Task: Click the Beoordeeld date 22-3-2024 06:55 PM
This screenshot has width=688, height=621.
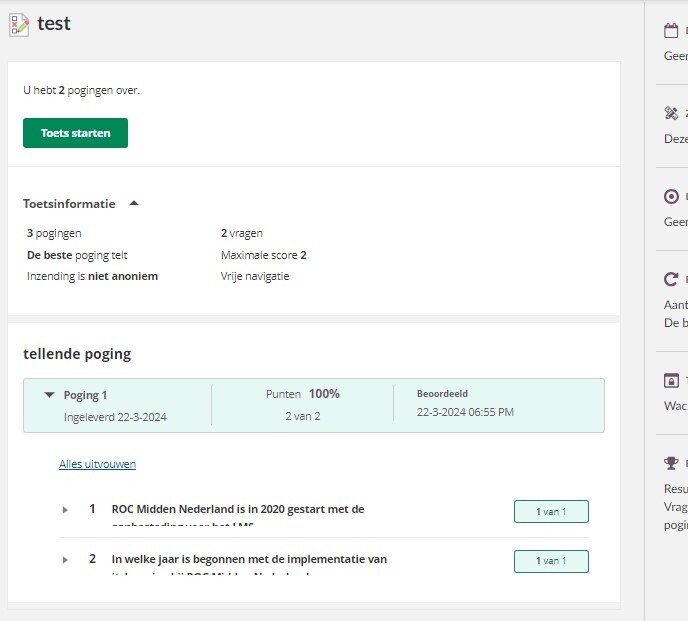Action: [x=465, y=412]
